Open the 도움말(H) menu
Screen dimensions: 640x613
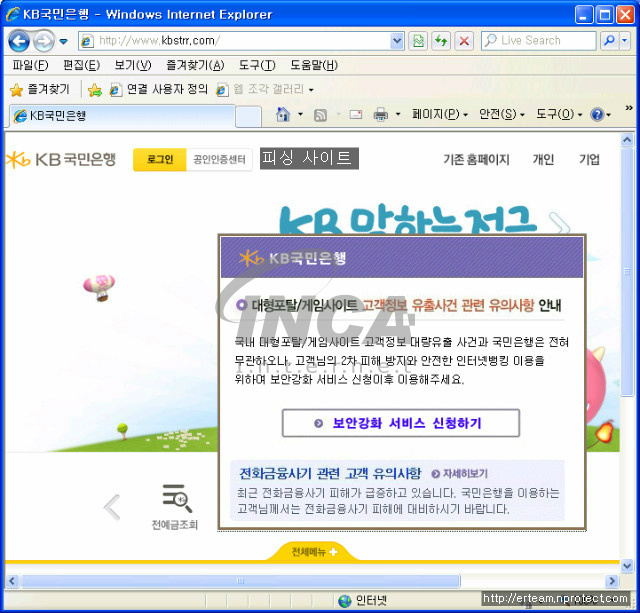(314, 65)
